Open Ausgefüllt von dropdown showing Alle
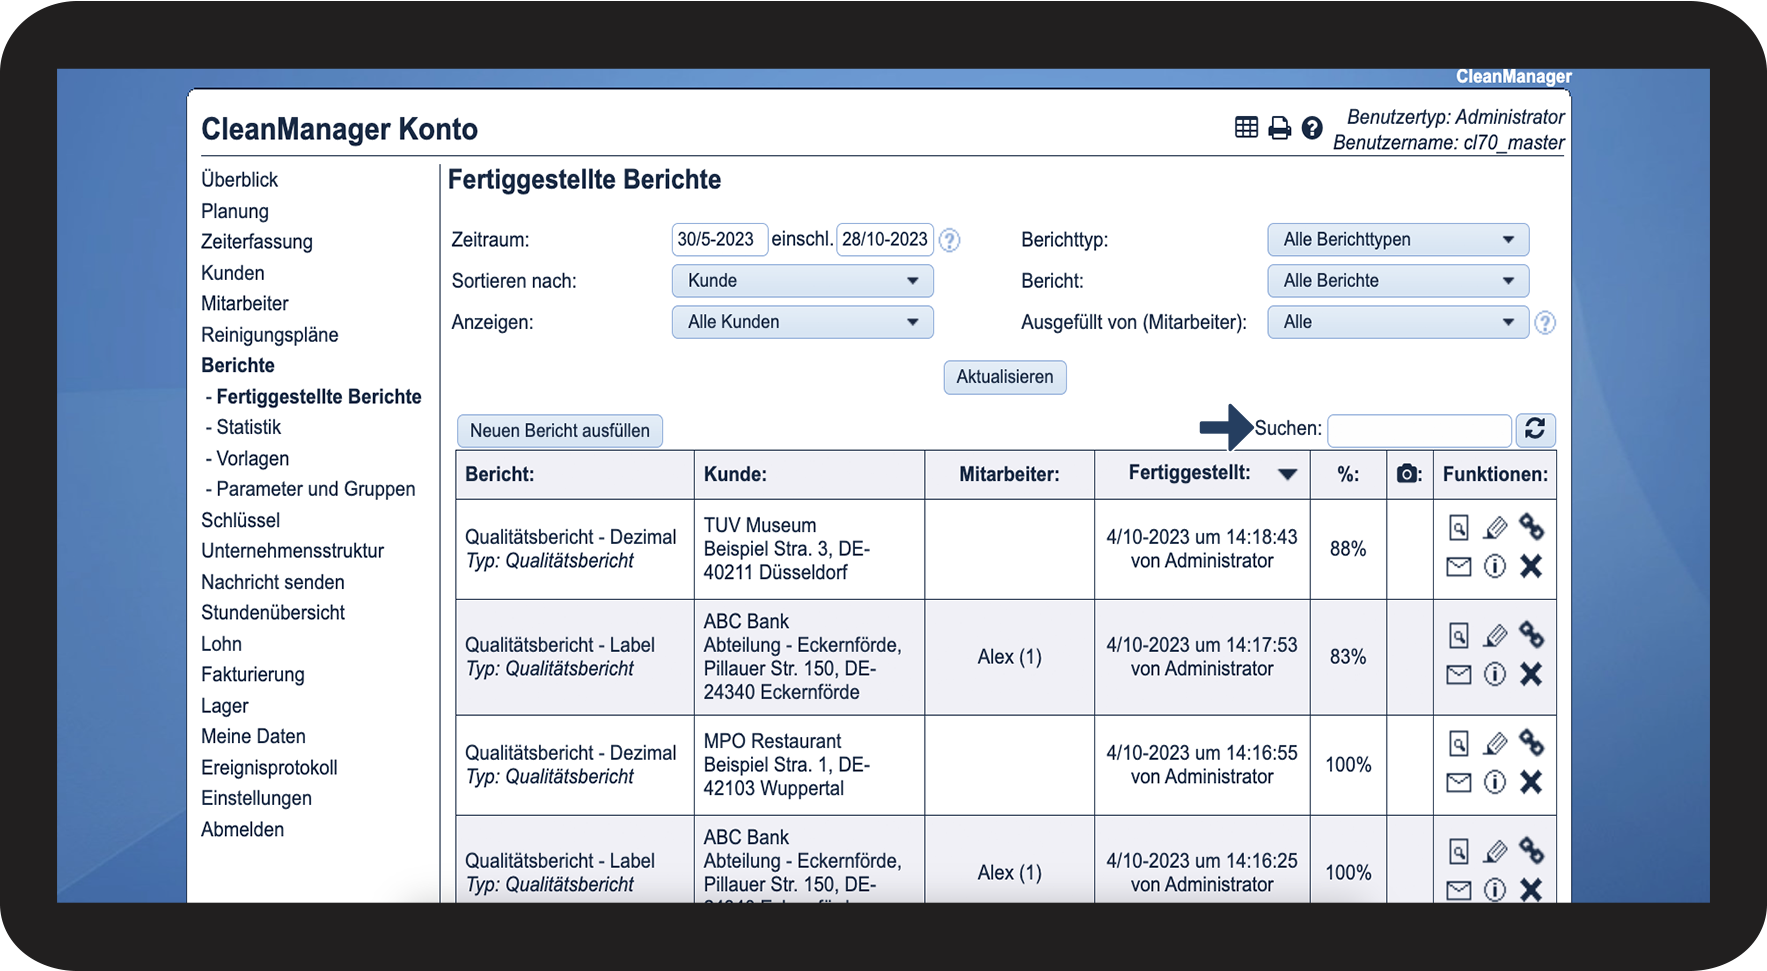The height and width of the screenshot is (971, 1767). point(1398,322)
